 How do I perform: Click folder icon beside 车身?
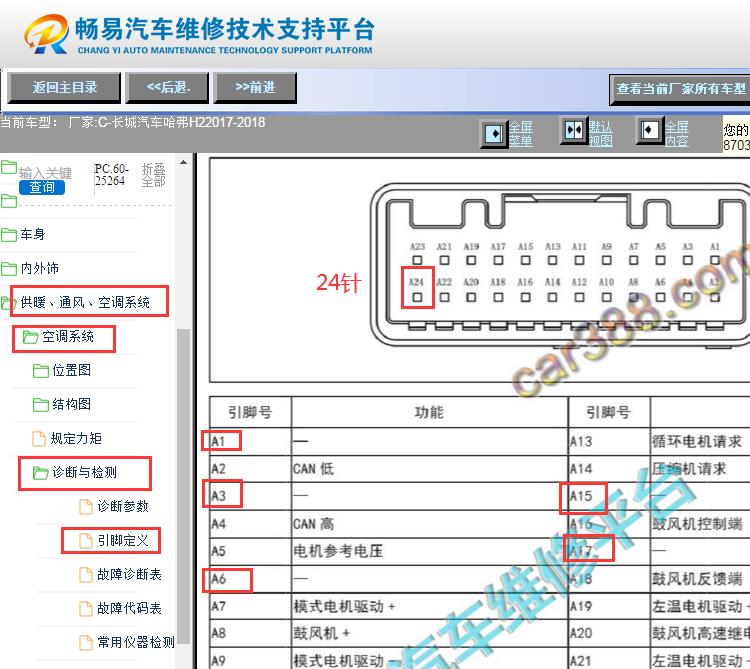pyautogui.click(x=9, y=234)
